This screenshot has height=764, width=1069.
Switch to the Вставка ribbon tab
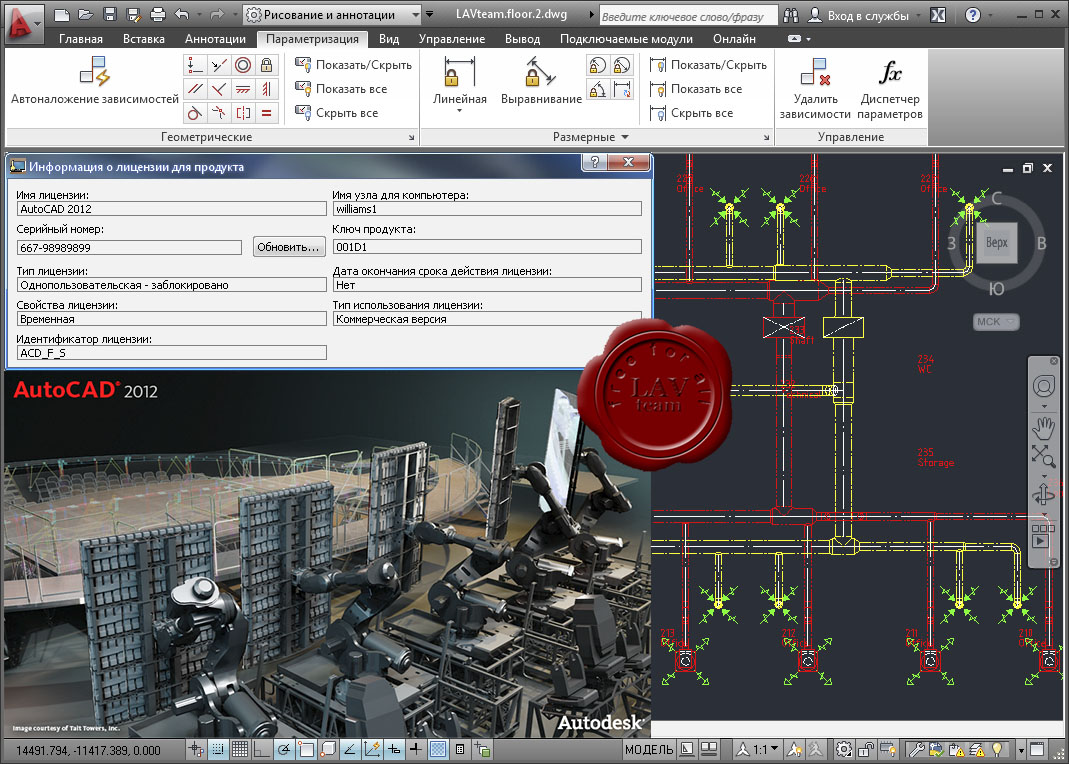pyautogui.click(x=144, y=39)
